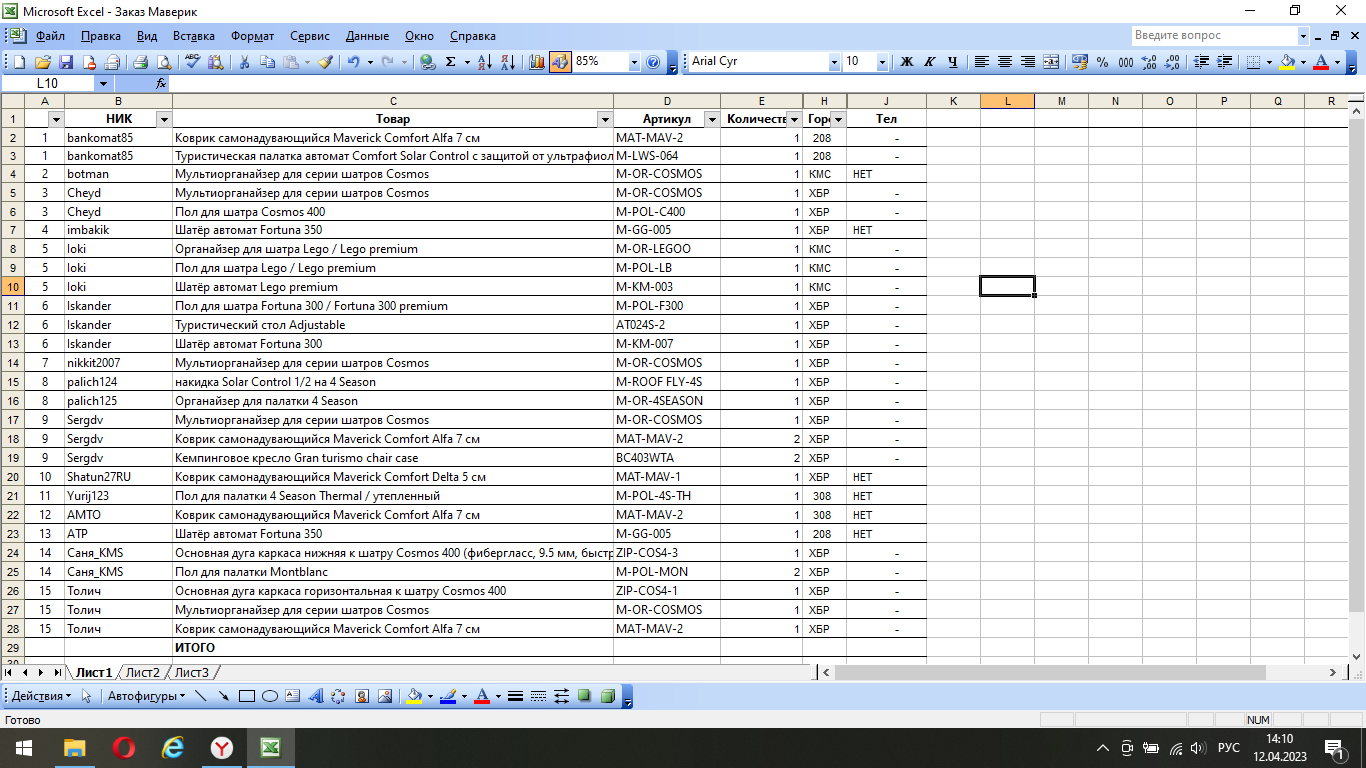
Task: Open the Правка menu
Action: (101, 36)
